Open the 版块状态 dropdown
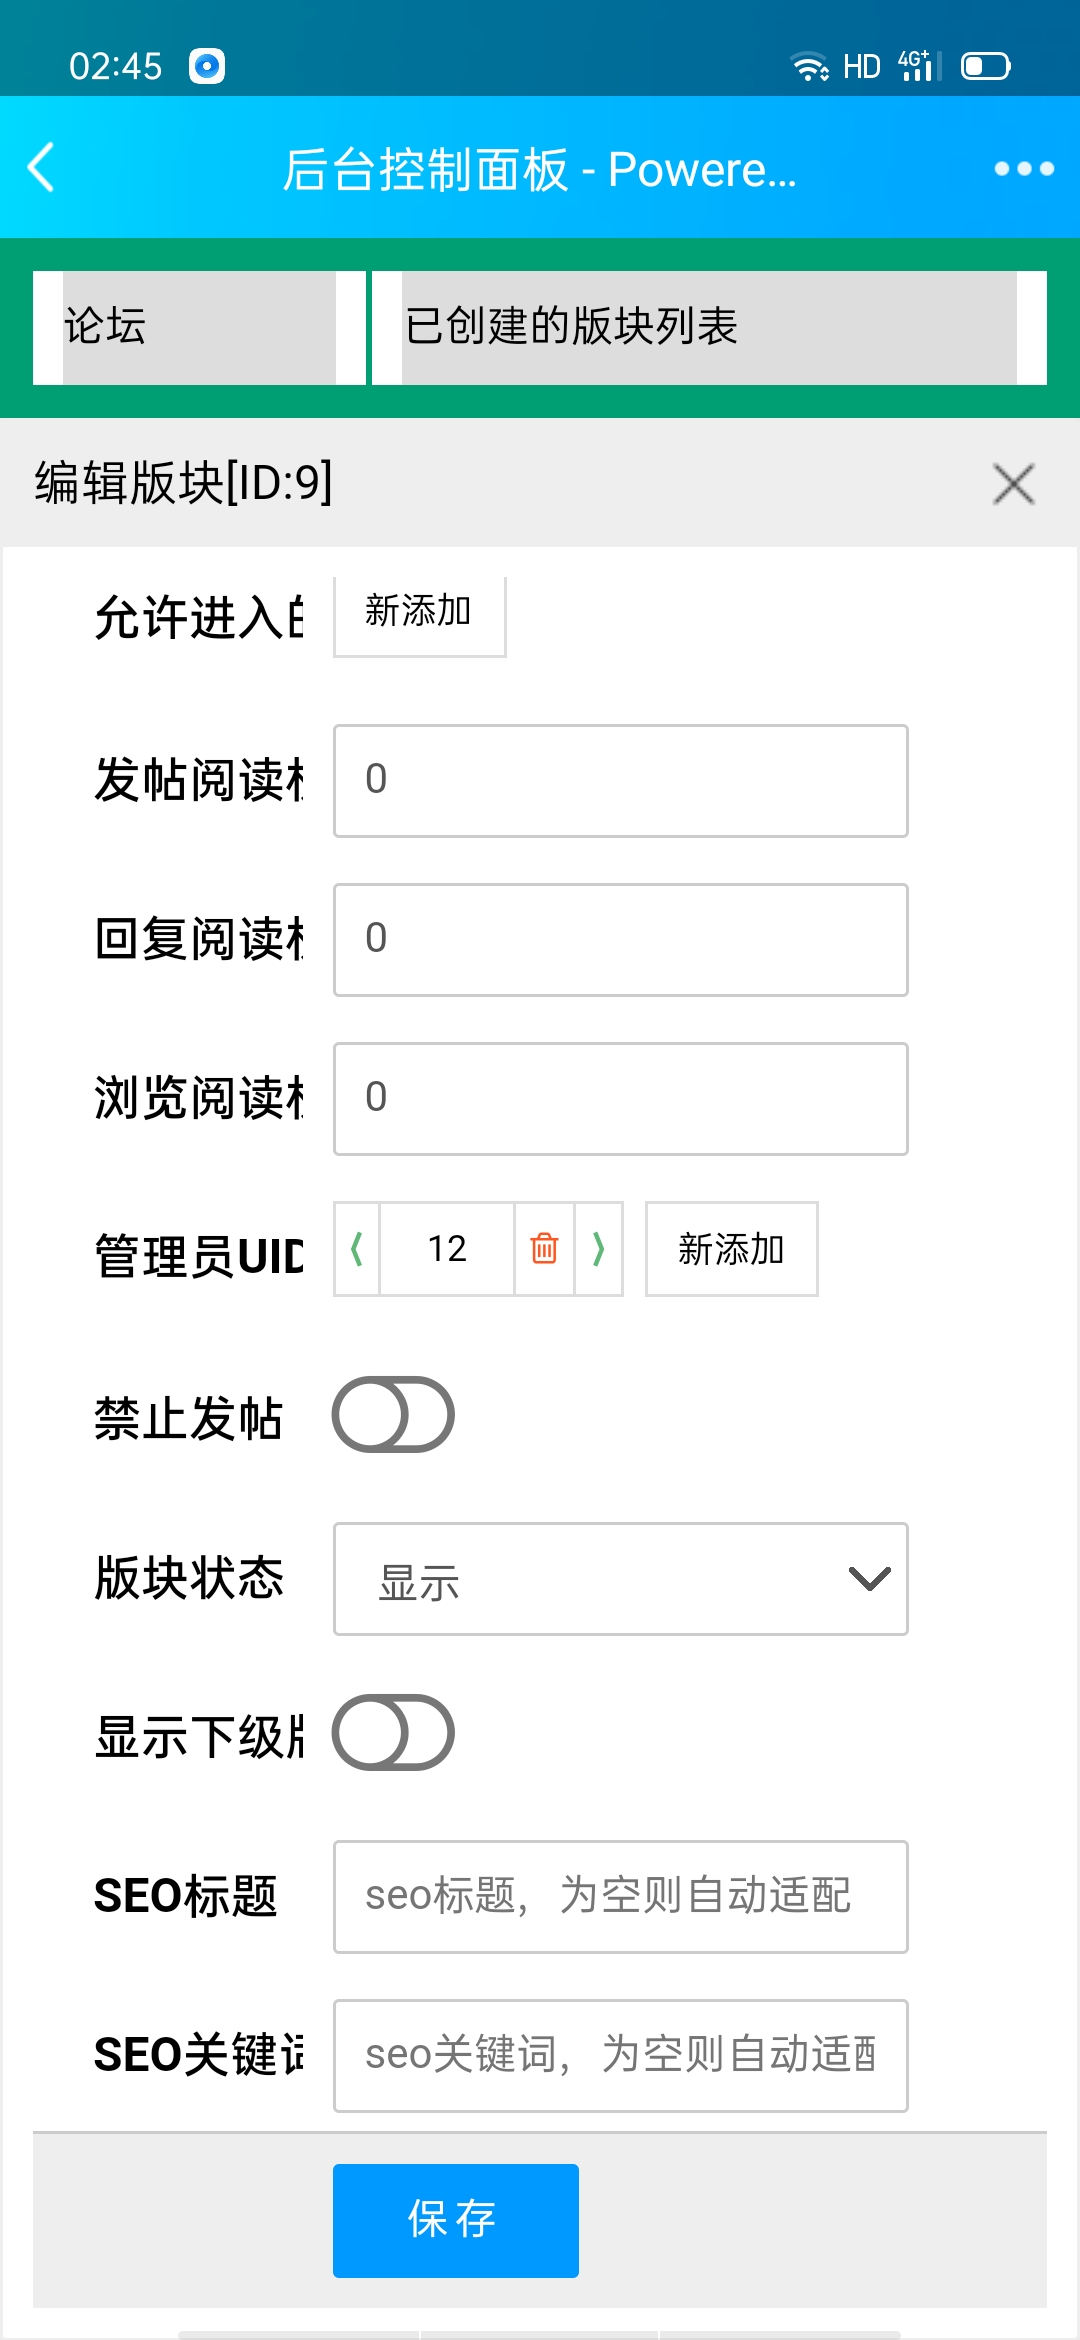This screenshot has height=2340, width=1080. 621,1579
